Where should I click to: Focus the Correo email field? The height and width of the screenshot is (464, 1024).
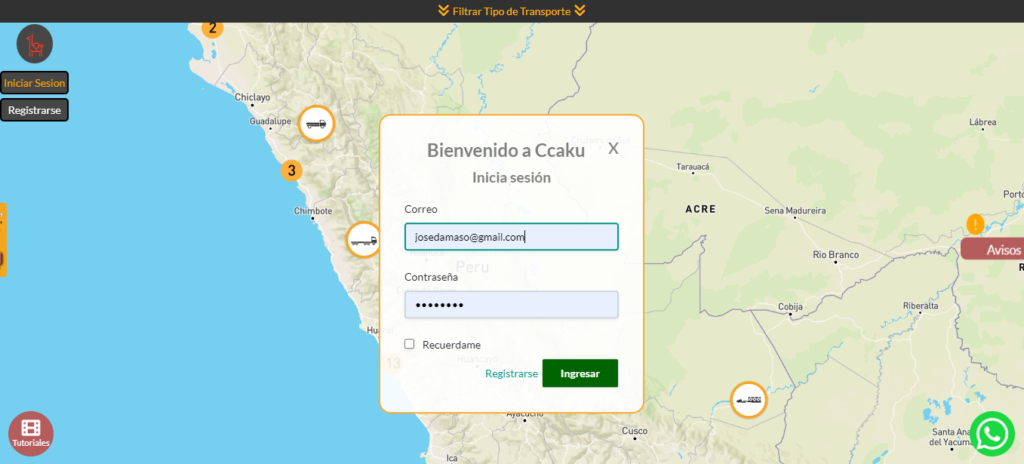click(511, 237)
